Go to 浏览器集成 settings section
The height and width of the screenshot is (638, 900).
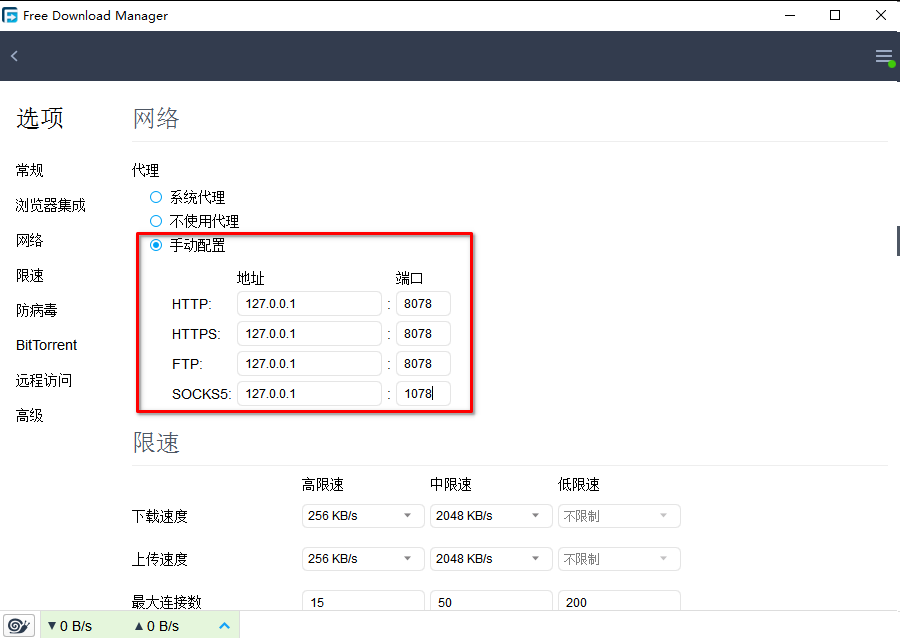click(x=50, y=205)
